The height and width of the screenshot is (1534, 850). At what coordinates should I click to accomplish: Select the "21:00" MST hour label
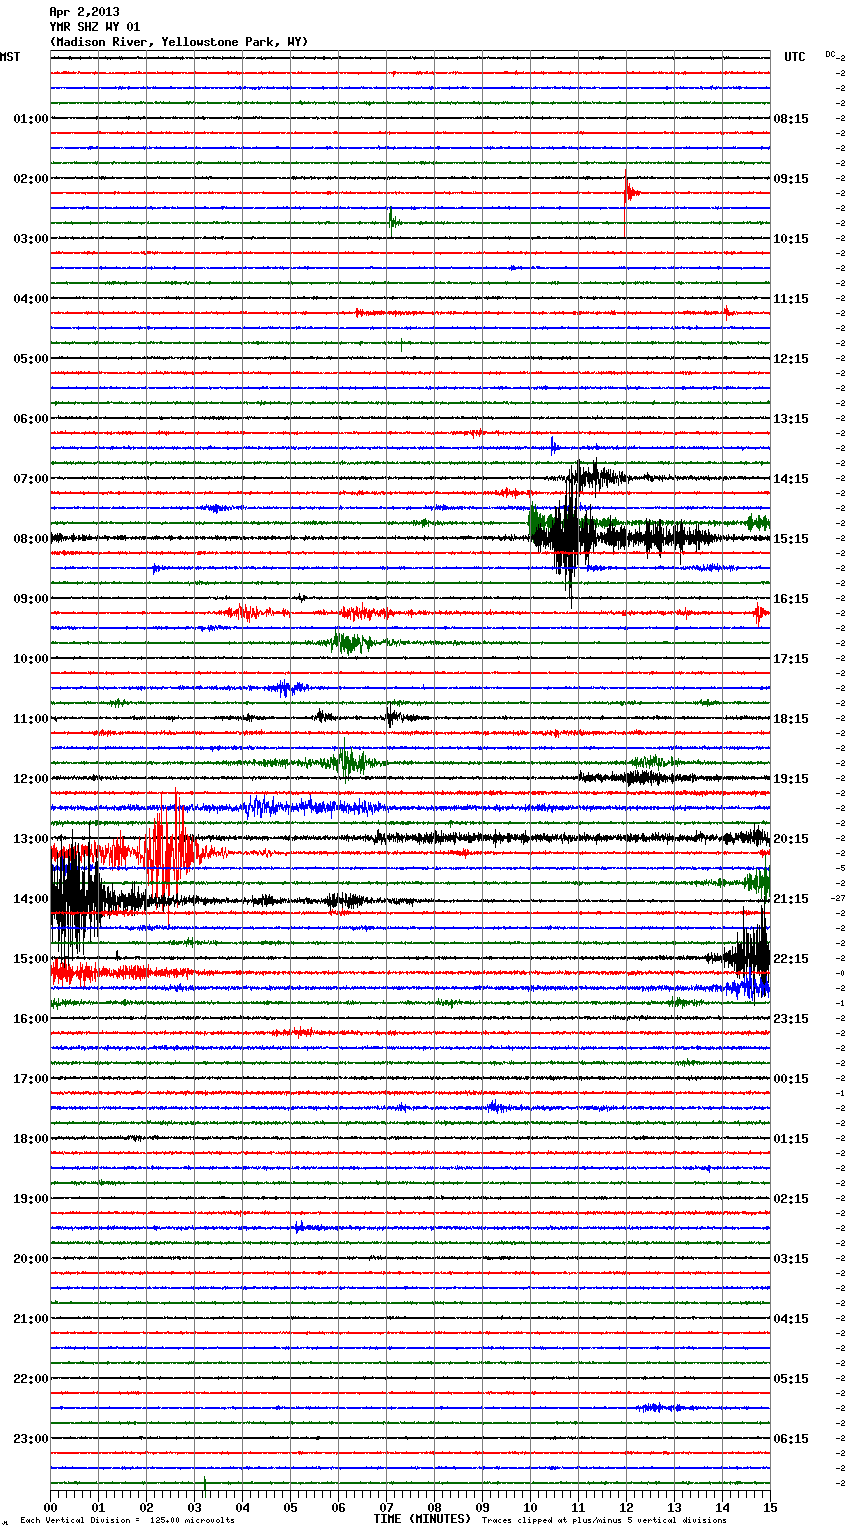tap(31, 1319)
